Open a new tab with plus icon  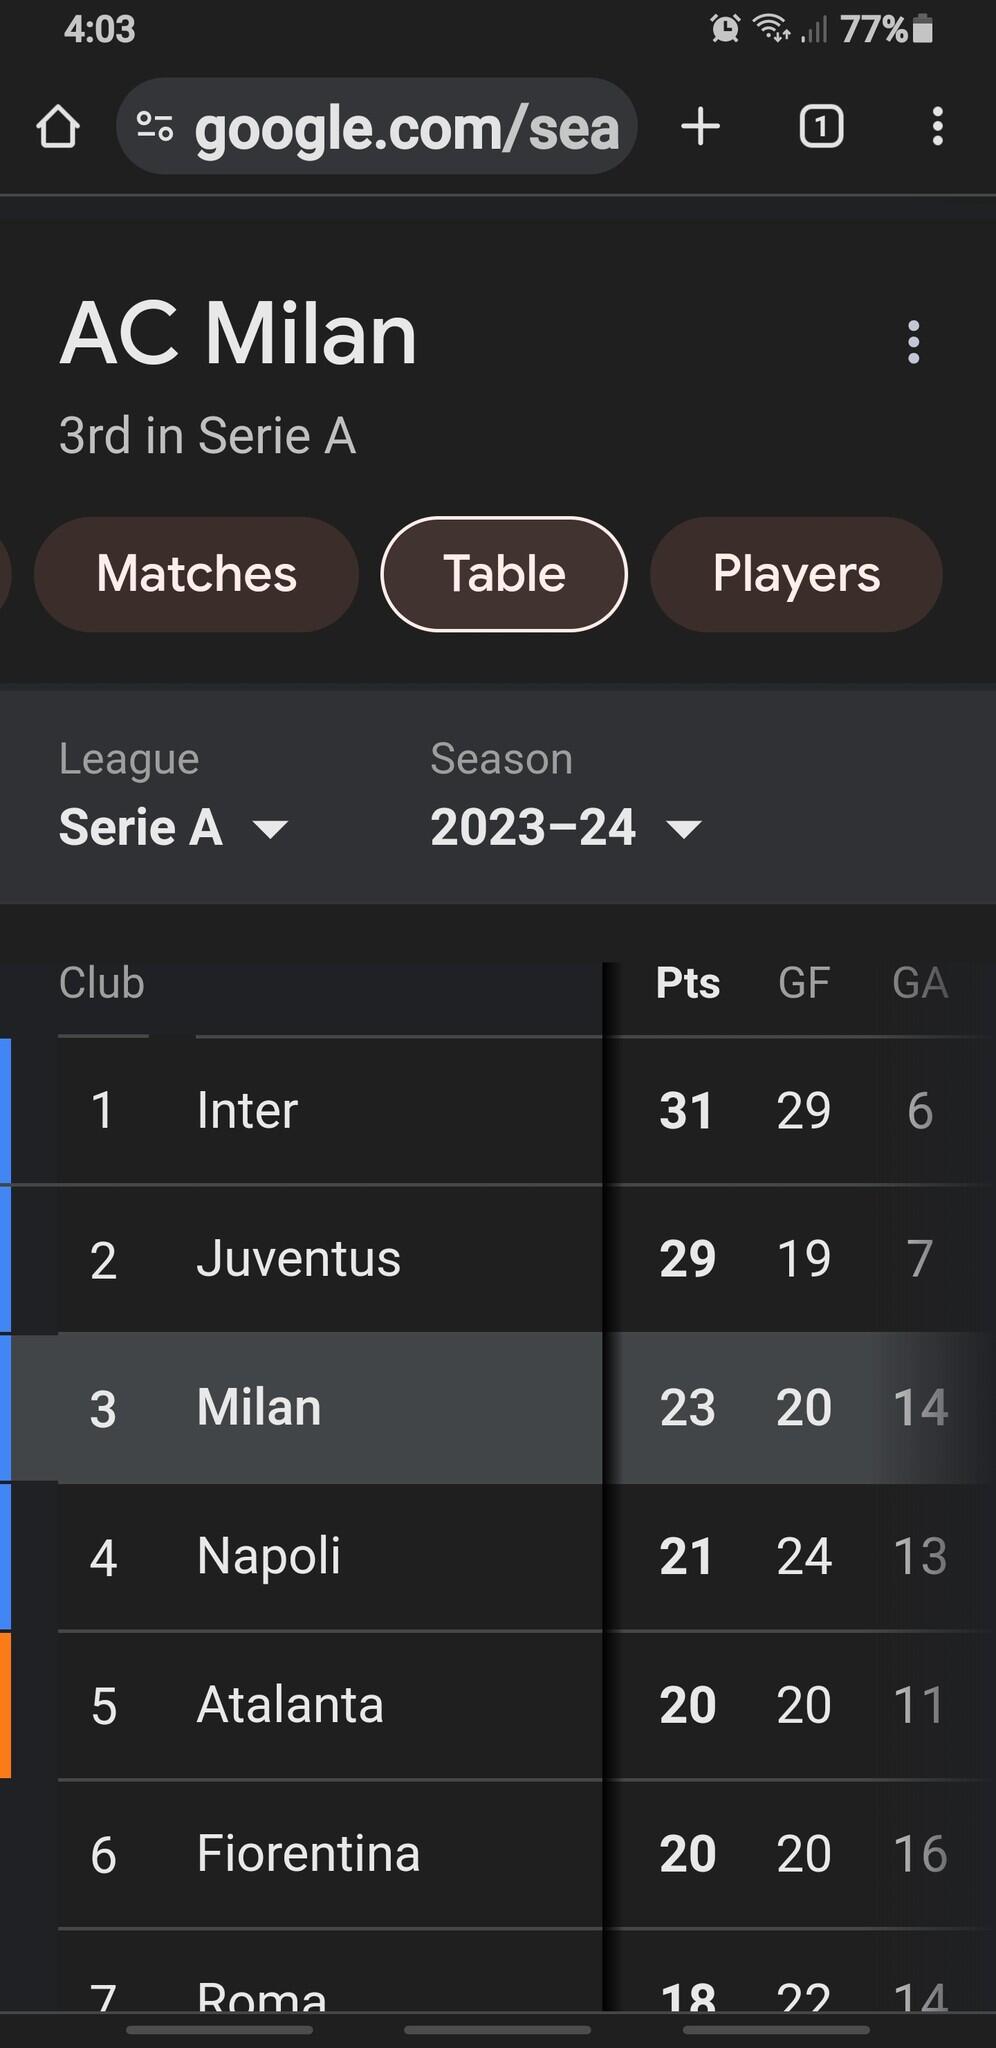coord(700,127)
